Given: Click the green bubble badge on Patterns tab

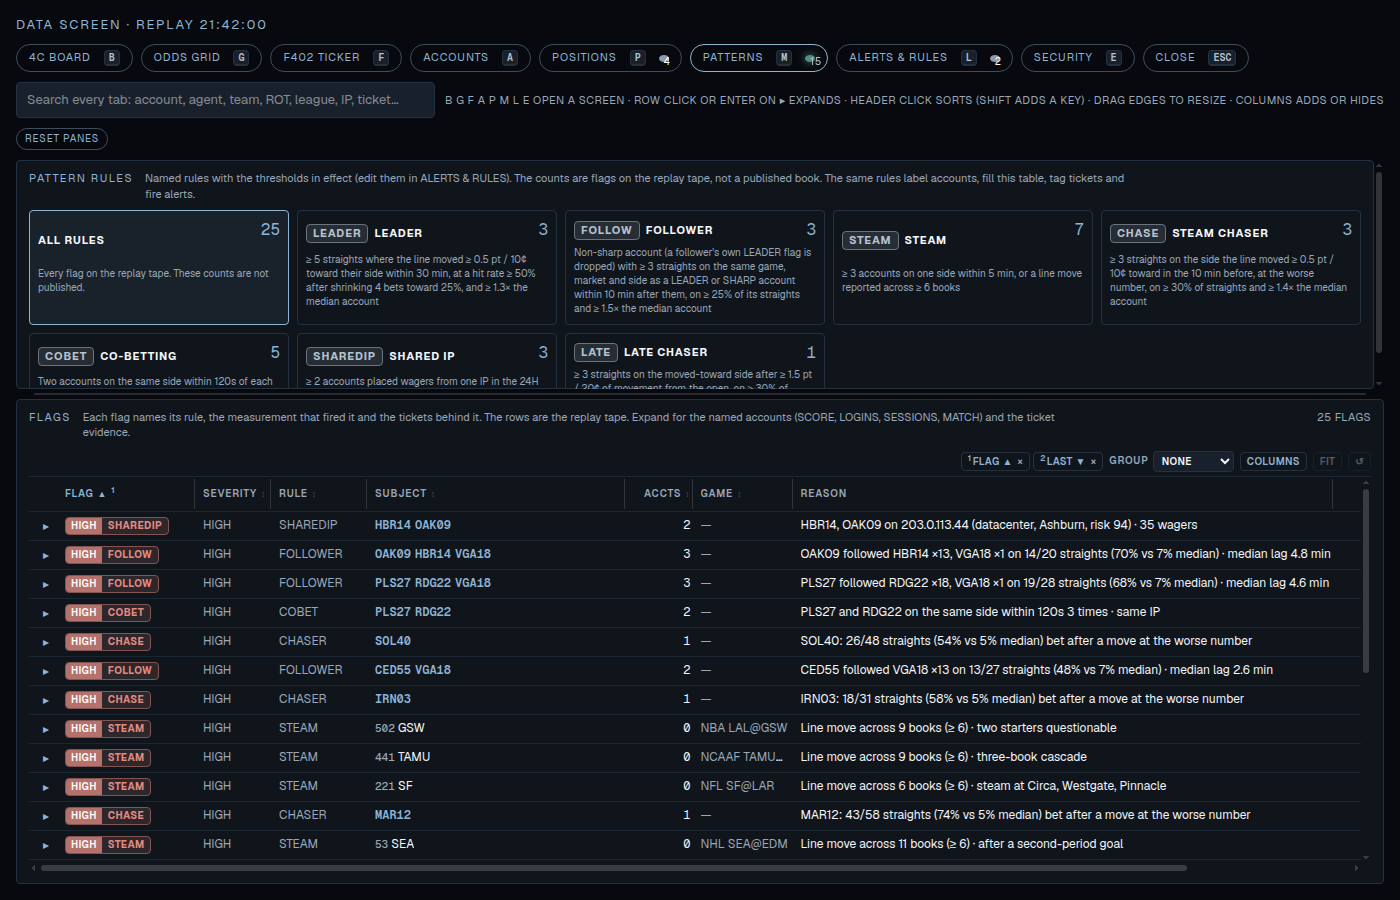Looking at the screenshot, I should point(813,59).
